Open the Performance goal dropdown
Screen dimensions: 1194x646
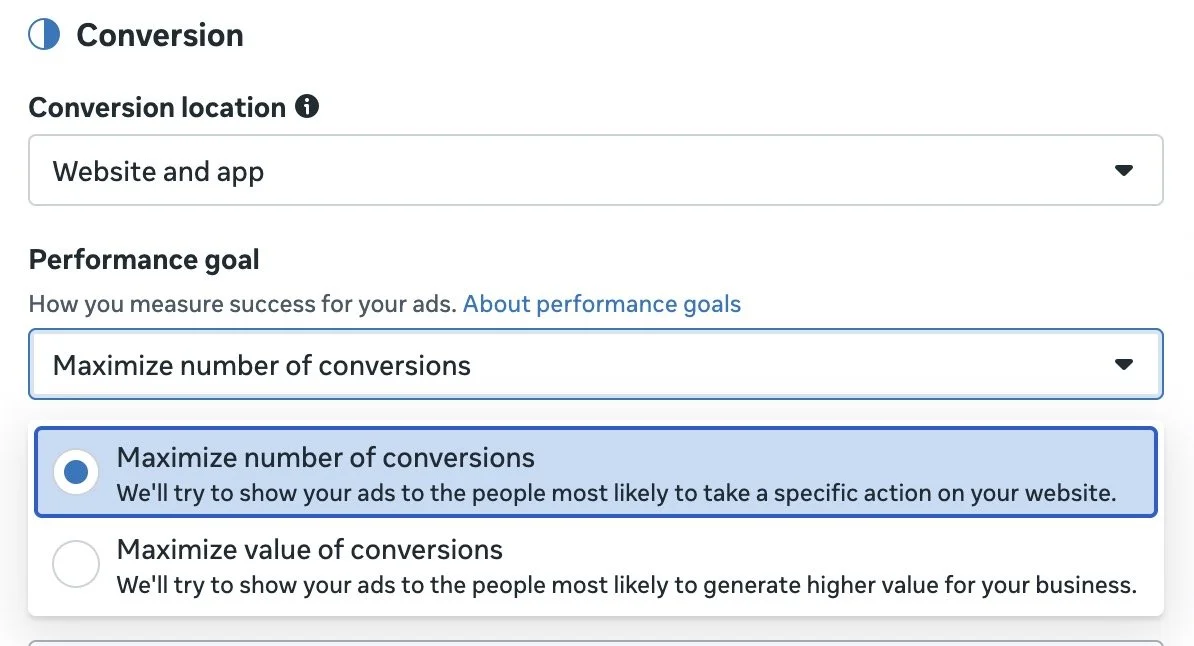[596, 364]
